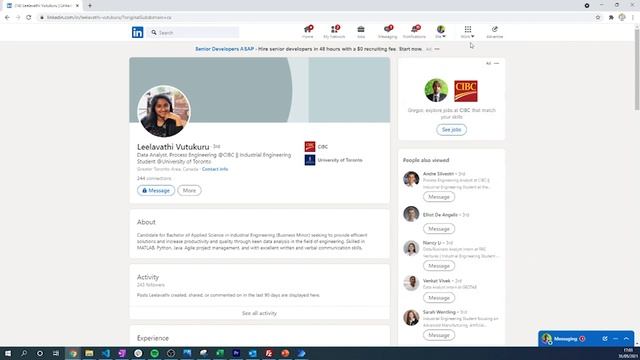Focus the LinkedIn search field
The image size is (640, 360).
[194, 32]
